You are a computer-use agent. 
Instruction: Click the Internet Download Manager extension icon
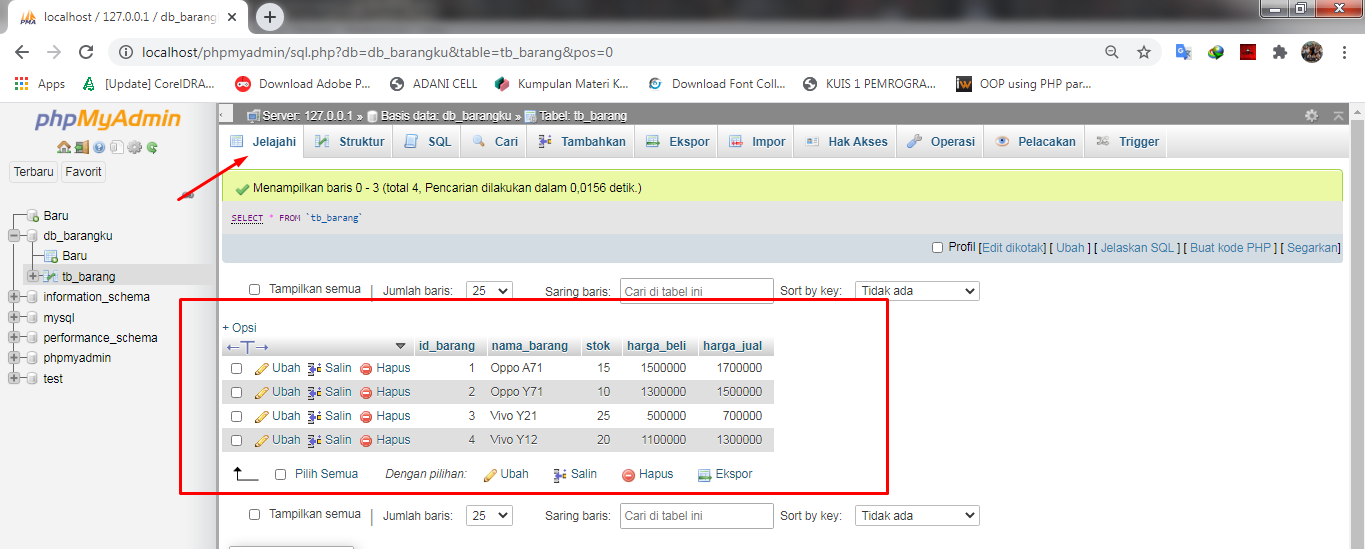click(1215, 52)
